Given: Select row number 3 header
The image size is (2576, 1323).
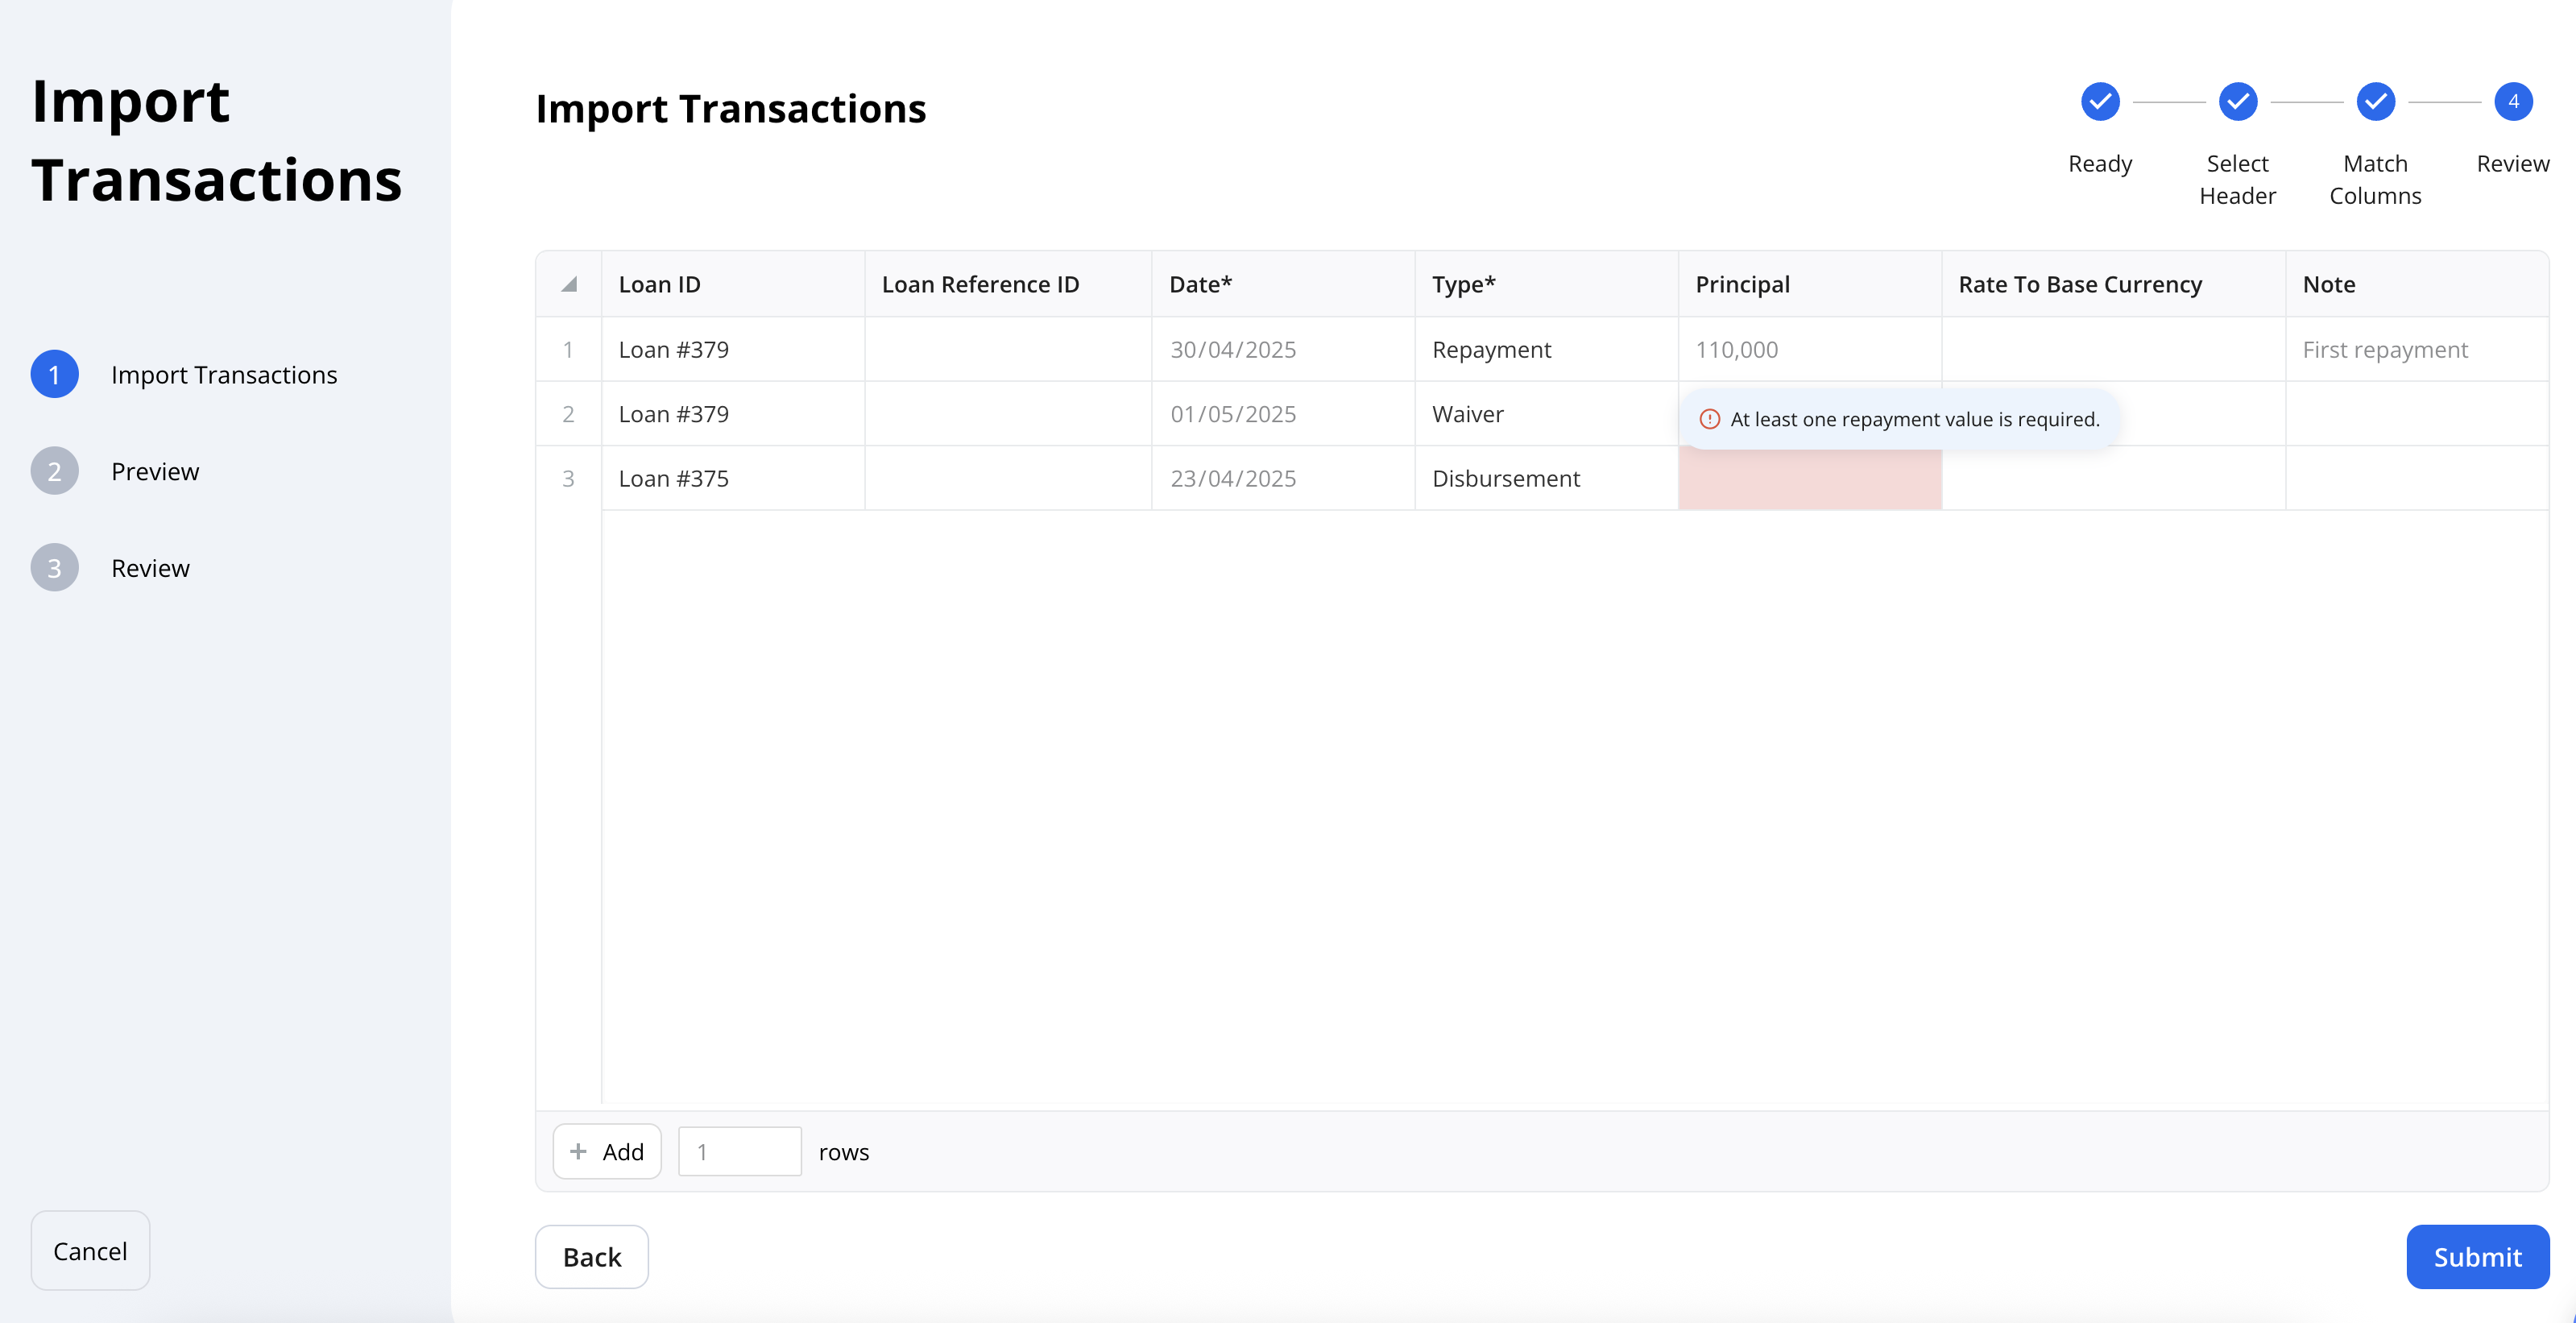Looking at the screenshot, I should tap(569, 478).
